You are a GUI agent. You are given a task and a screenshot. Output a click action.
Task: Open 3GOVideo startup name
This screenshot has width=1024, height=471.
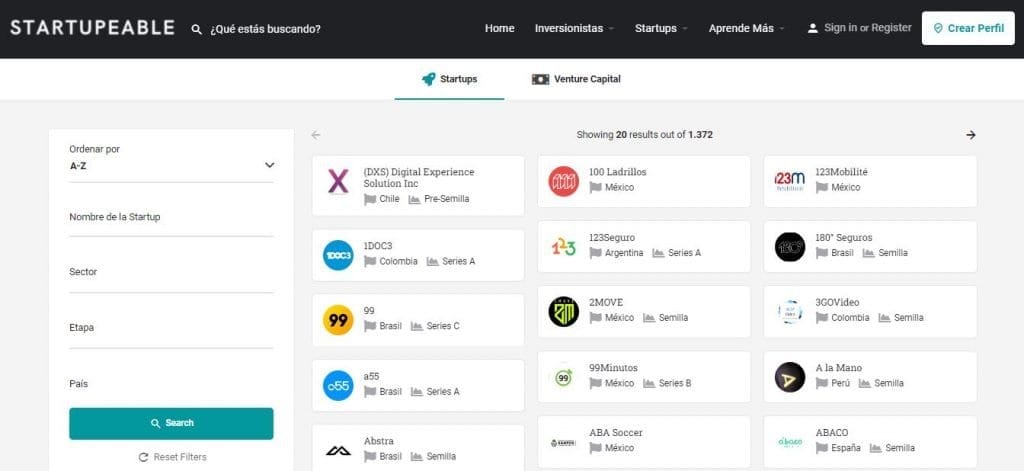[x=837, y=302]
